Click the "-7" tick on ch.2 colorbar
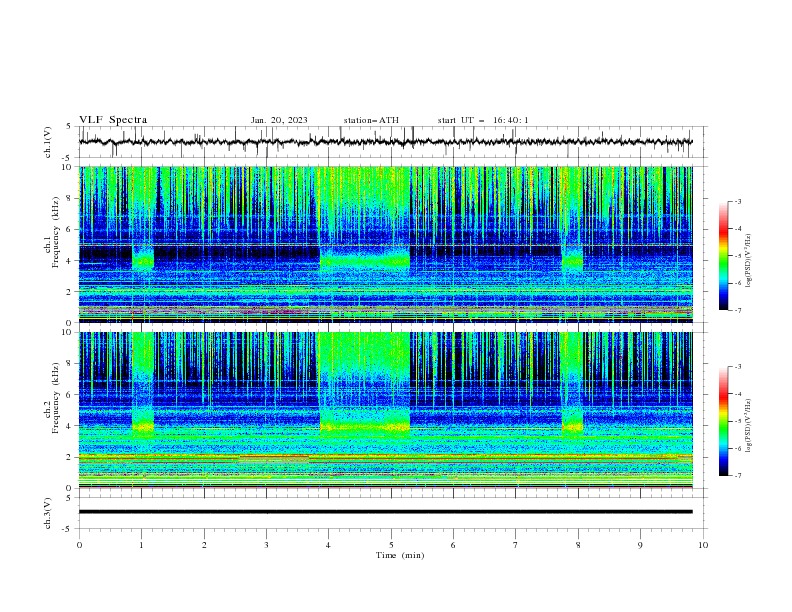The height and width of the screenshot is (612, 792). (737, 476)
